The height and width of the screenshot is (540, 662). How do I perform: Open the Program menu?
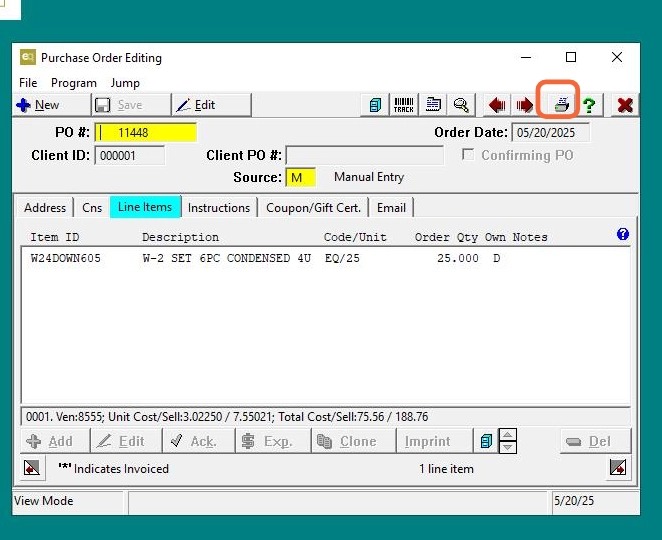click(x=73, y=83)
